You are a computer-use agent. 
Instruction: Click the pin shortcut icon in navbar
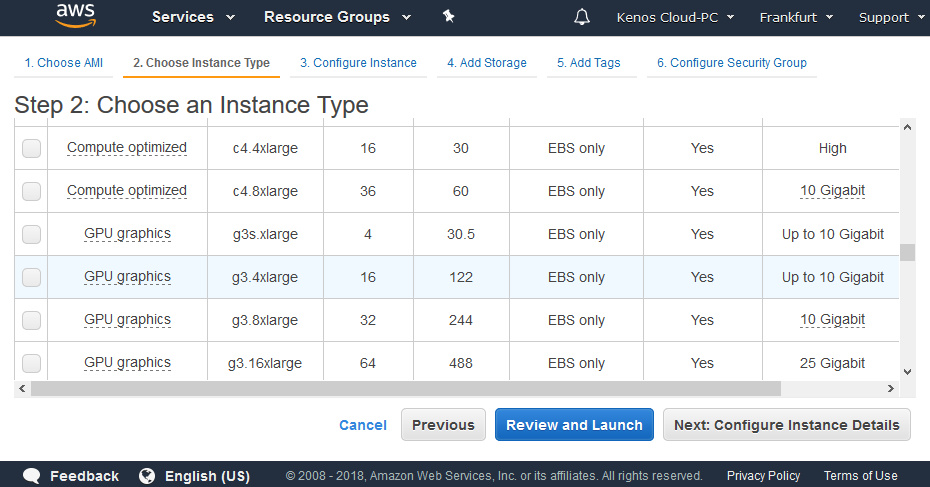tap(448, 17)
